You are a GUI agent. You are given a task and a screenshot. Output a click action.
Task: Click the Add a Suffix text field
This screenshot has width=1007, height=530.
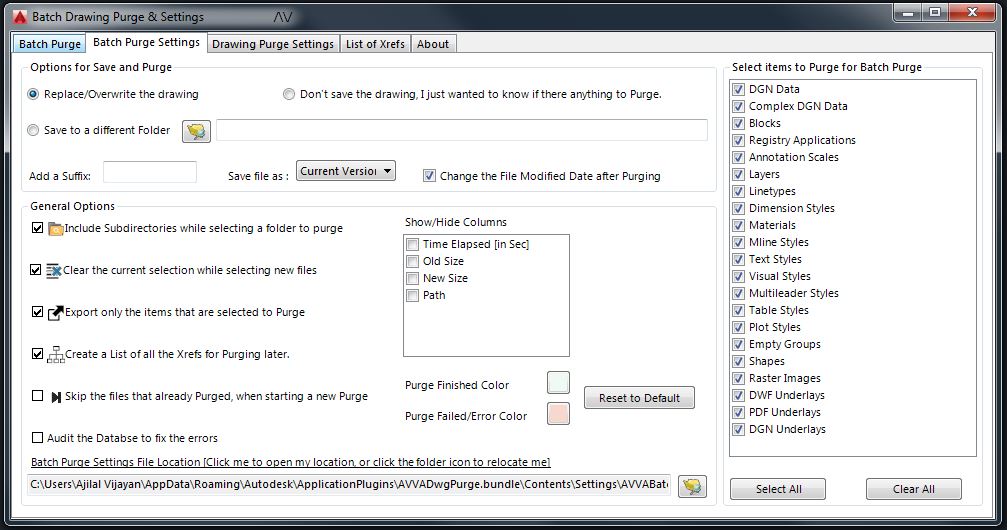point(150,172)
